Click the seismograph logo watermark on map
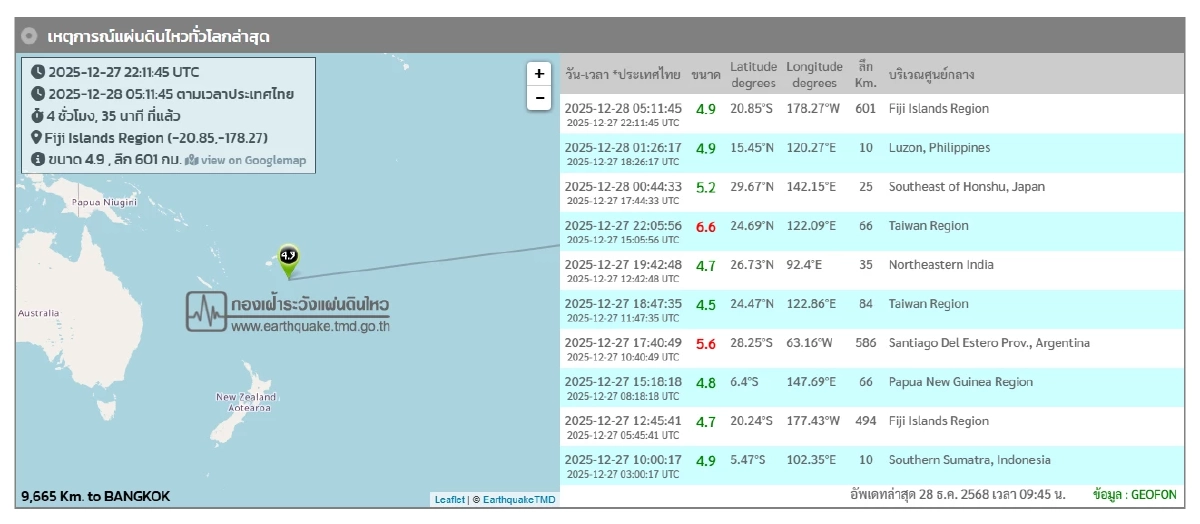Screen dimensions: 1200x524 pyautogui.click(x=207, y=312)
